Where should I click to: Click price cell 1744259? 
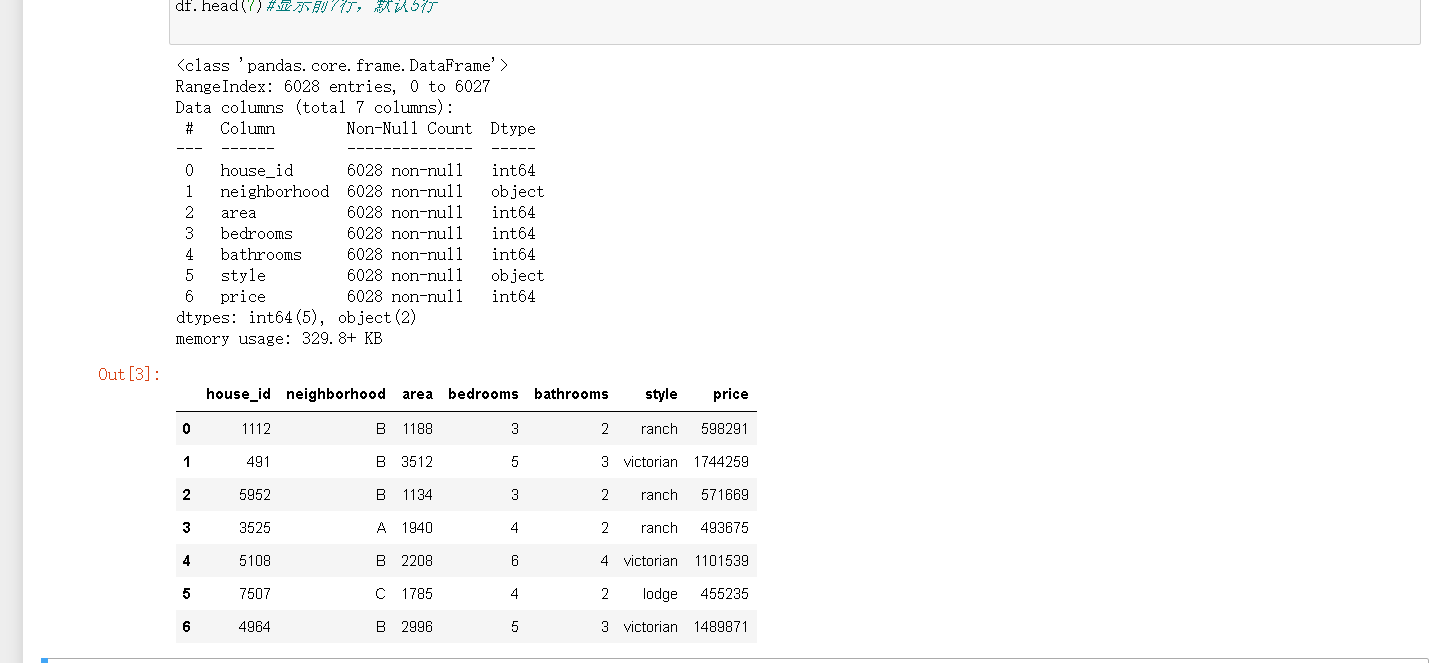[x=721, y=462]
